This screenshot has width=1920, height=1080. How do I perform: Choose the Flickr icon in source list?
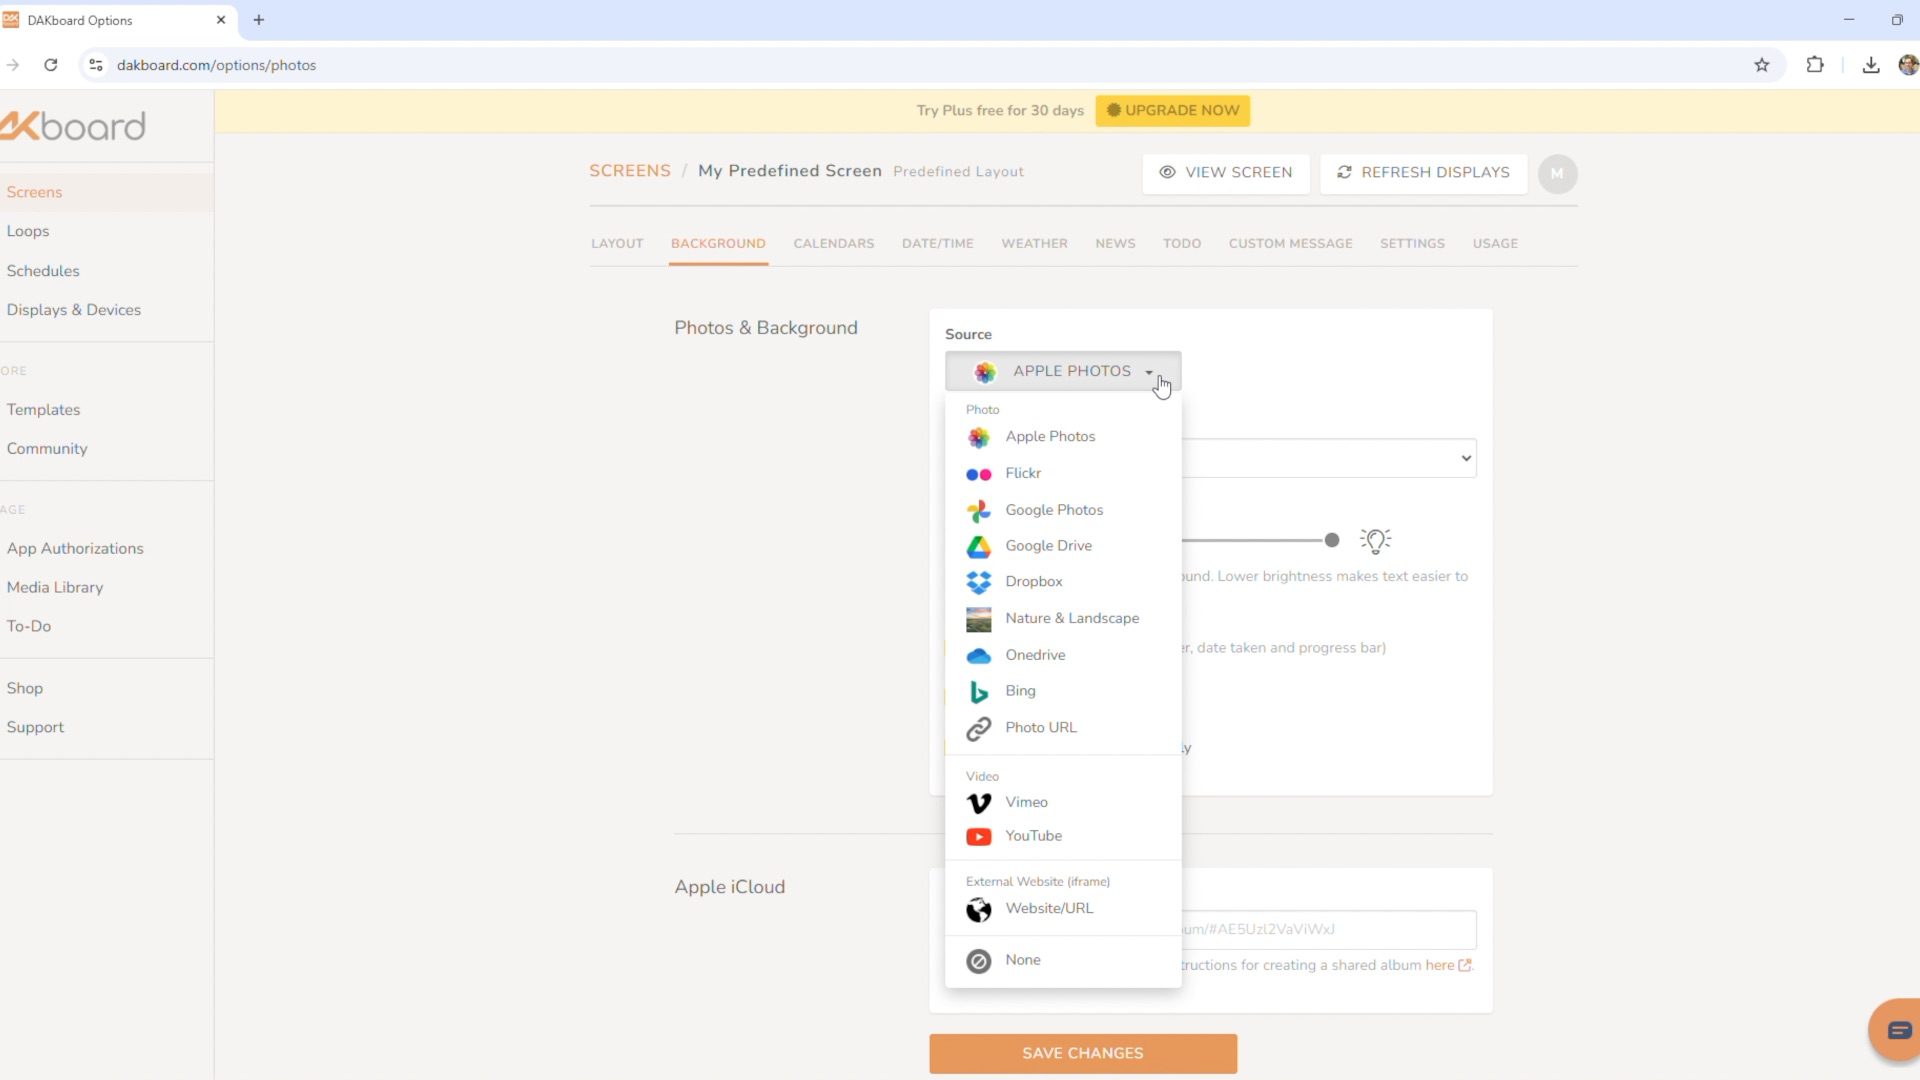[x=978, y=474]
